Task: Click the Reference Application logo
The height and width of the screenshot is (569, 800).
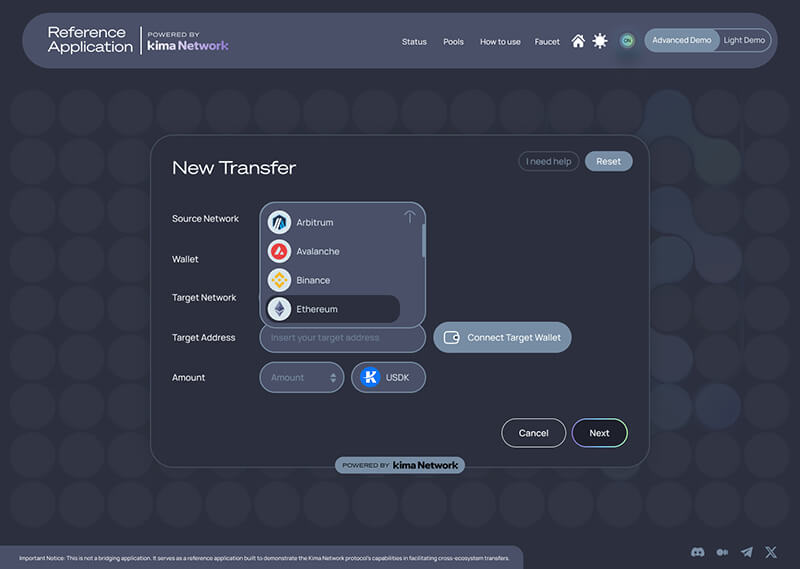Action: click(90, 40)
